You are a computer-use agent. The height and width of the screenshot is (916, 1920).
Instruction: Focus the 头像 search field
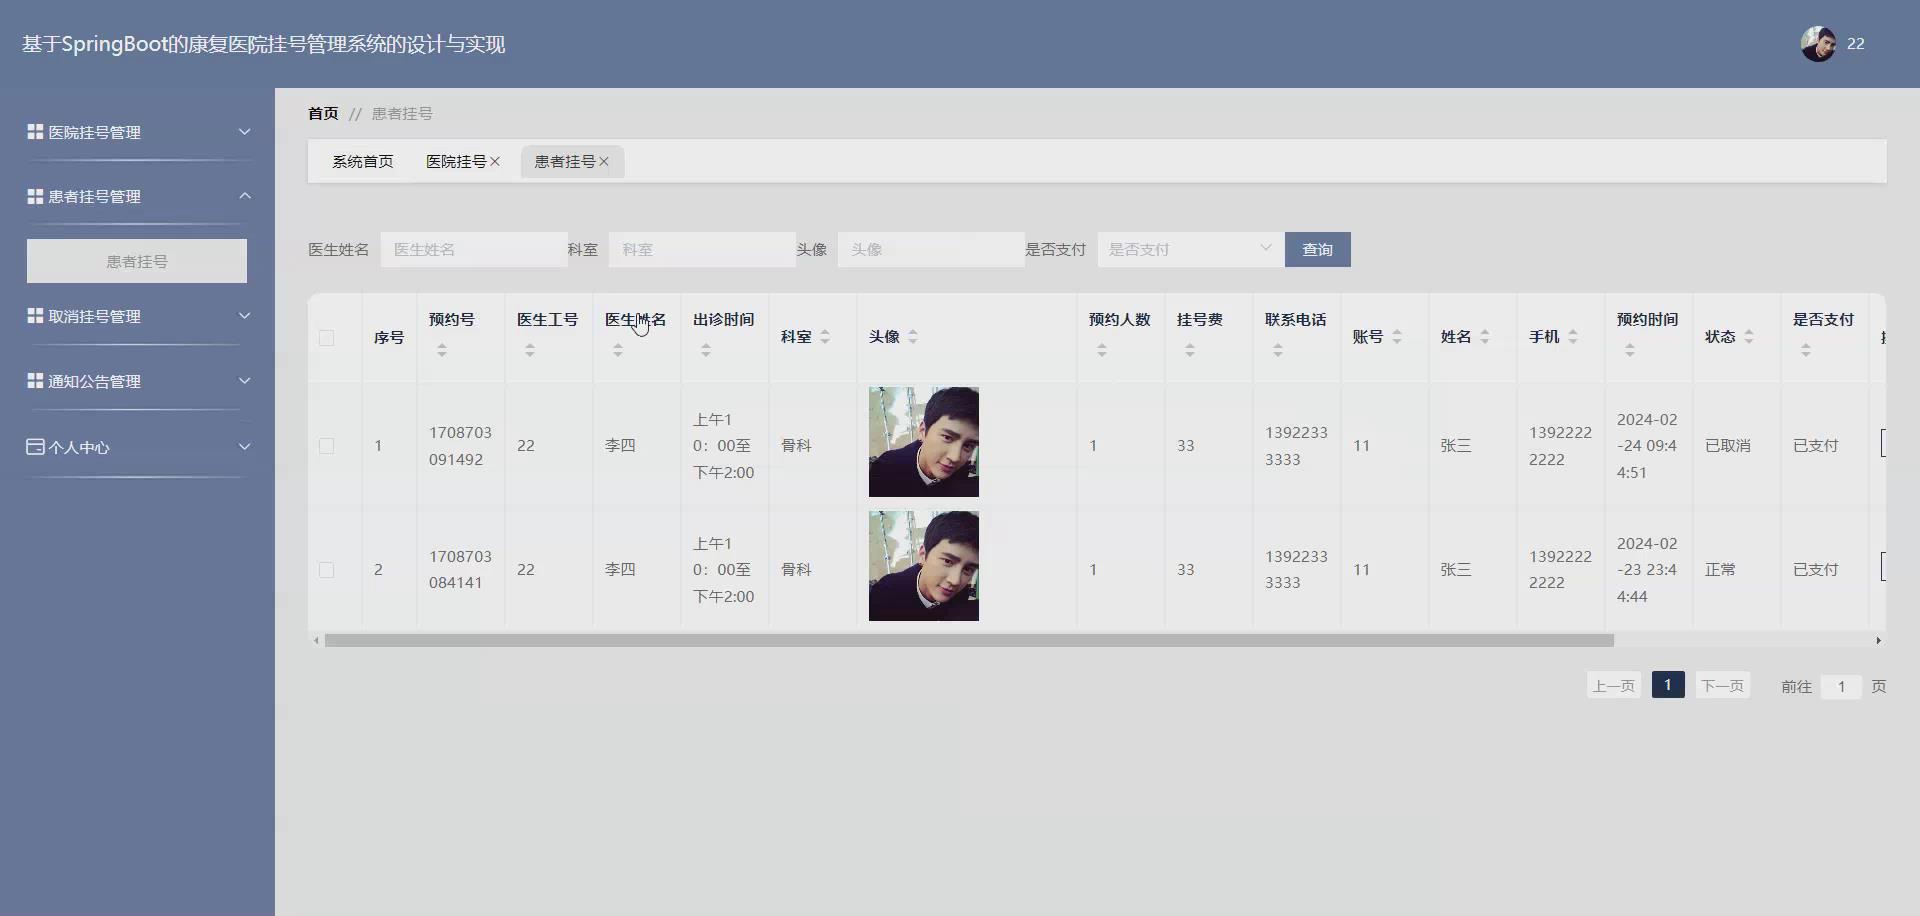point(931,250)
